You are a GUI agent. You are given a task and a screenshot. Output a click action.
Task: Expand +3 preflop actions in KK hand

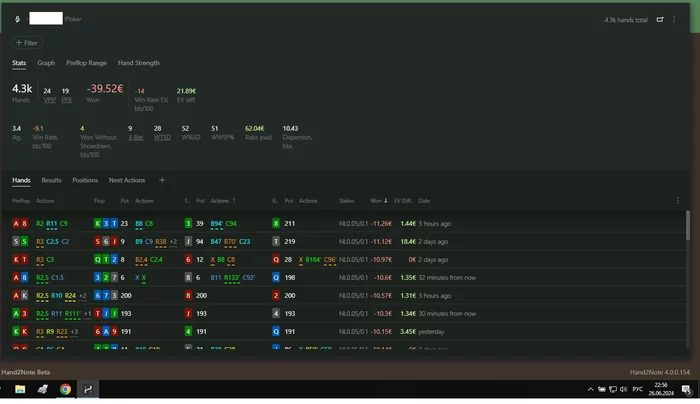click(x=74, y=332)
